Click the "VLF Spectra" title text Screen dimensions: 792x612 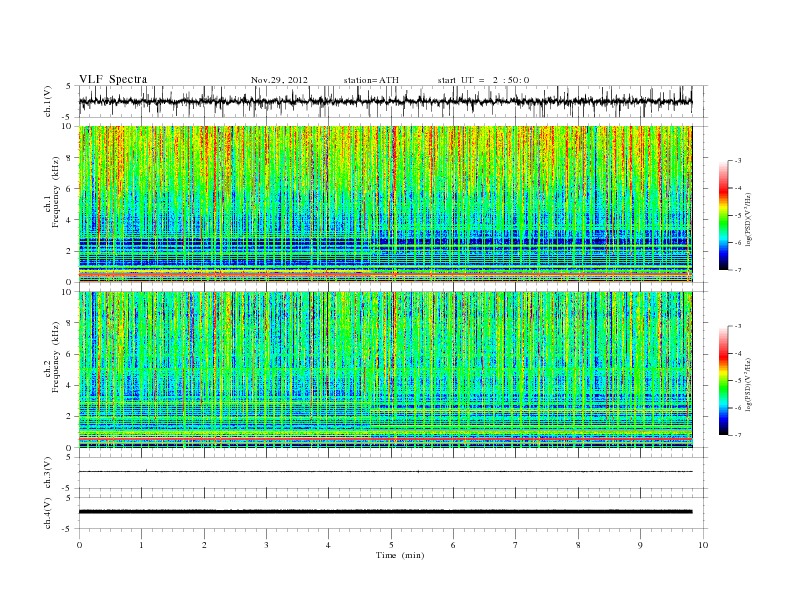pos(113,79)
